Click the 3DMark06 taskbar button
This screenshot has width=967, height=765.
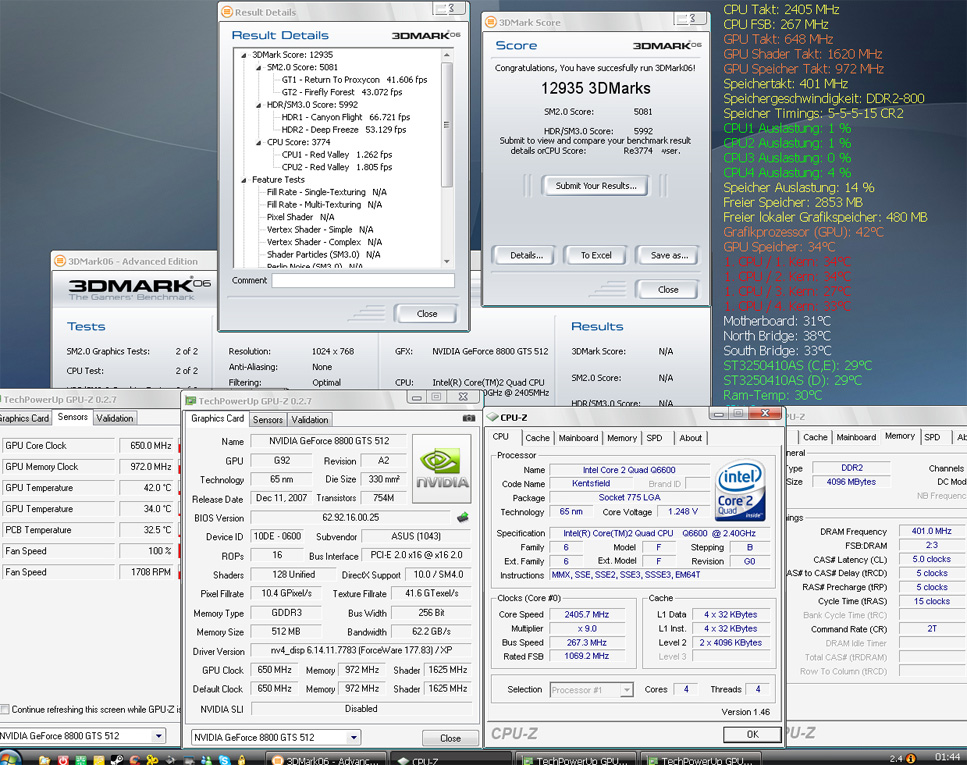327,759
